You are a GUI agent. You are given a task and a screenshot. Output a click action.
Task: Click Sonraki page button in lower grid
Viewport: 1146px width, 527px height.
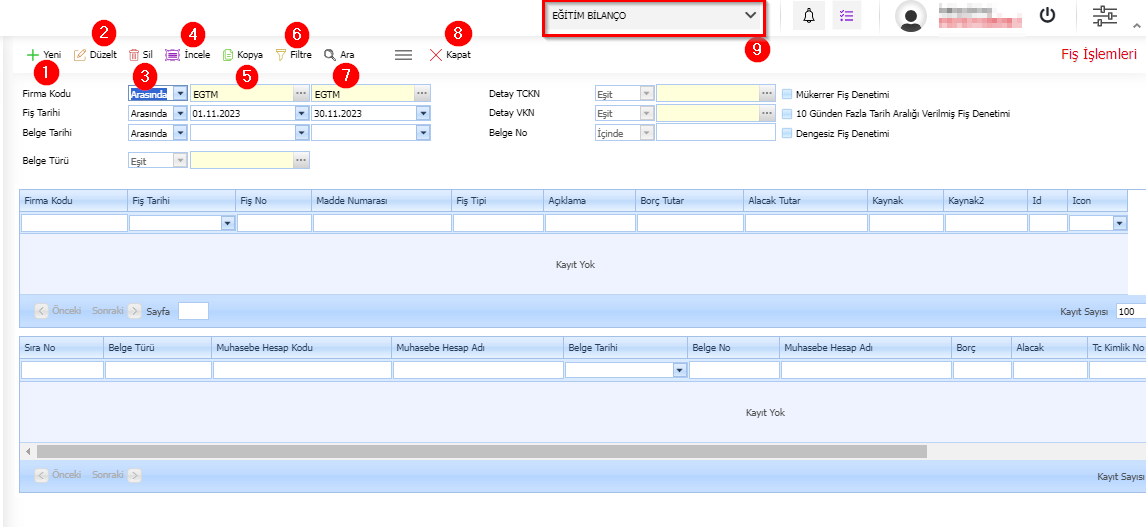[116, 475]
